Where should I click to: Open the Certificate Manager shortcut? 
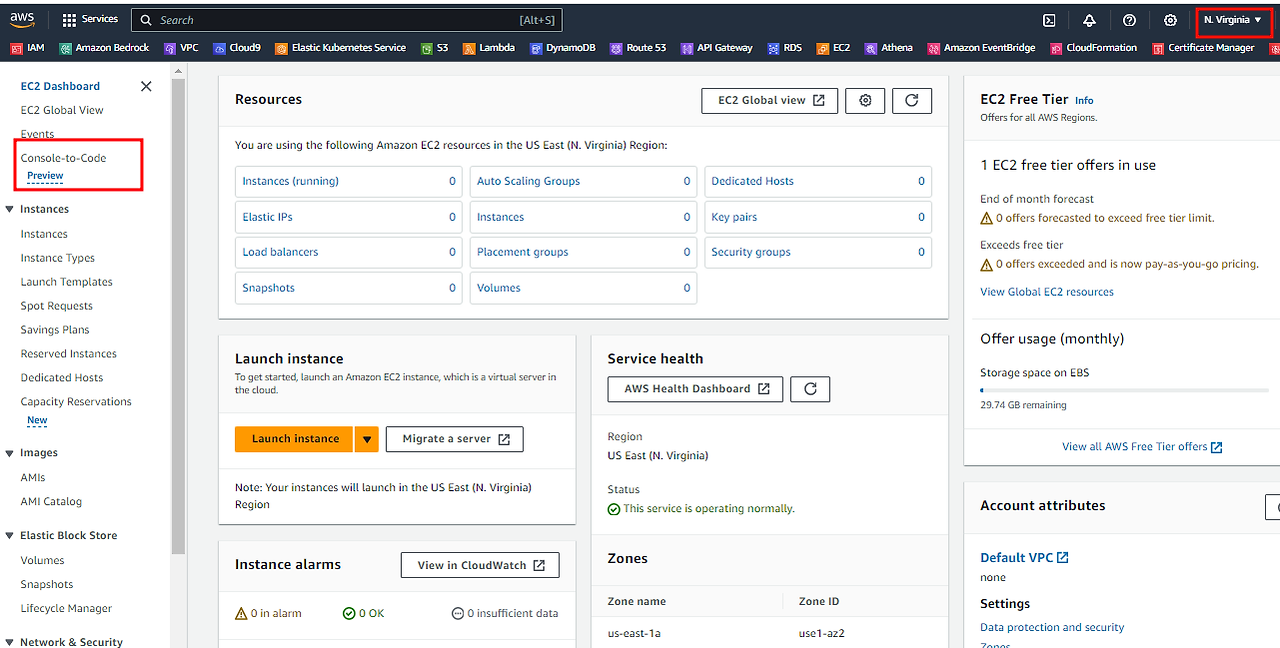[x=1203, y=48]
